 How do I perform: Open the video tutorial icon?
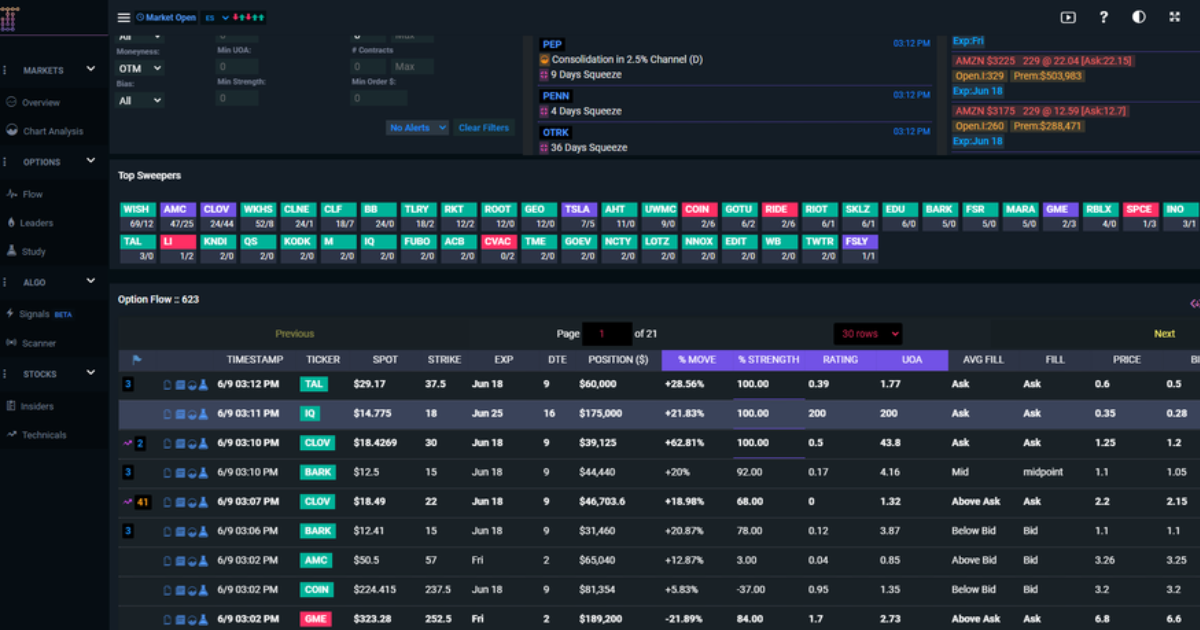click(1068, 18)
